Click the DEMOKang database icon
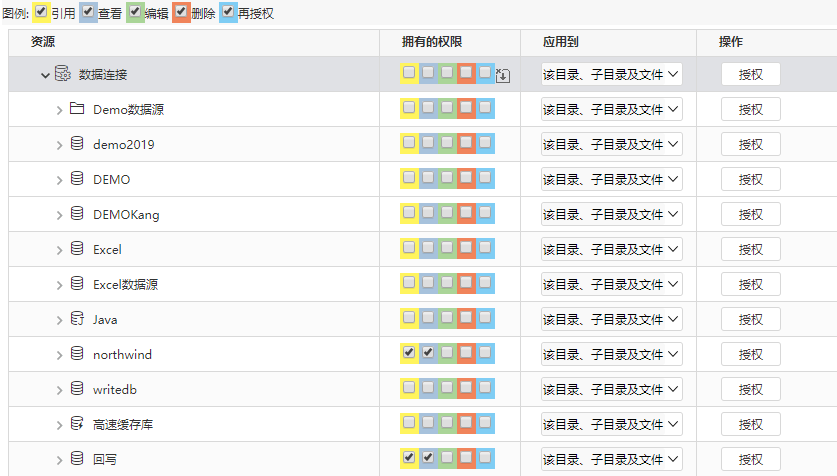This screenshot has height=476, width=837. click(x=77, y=213)
